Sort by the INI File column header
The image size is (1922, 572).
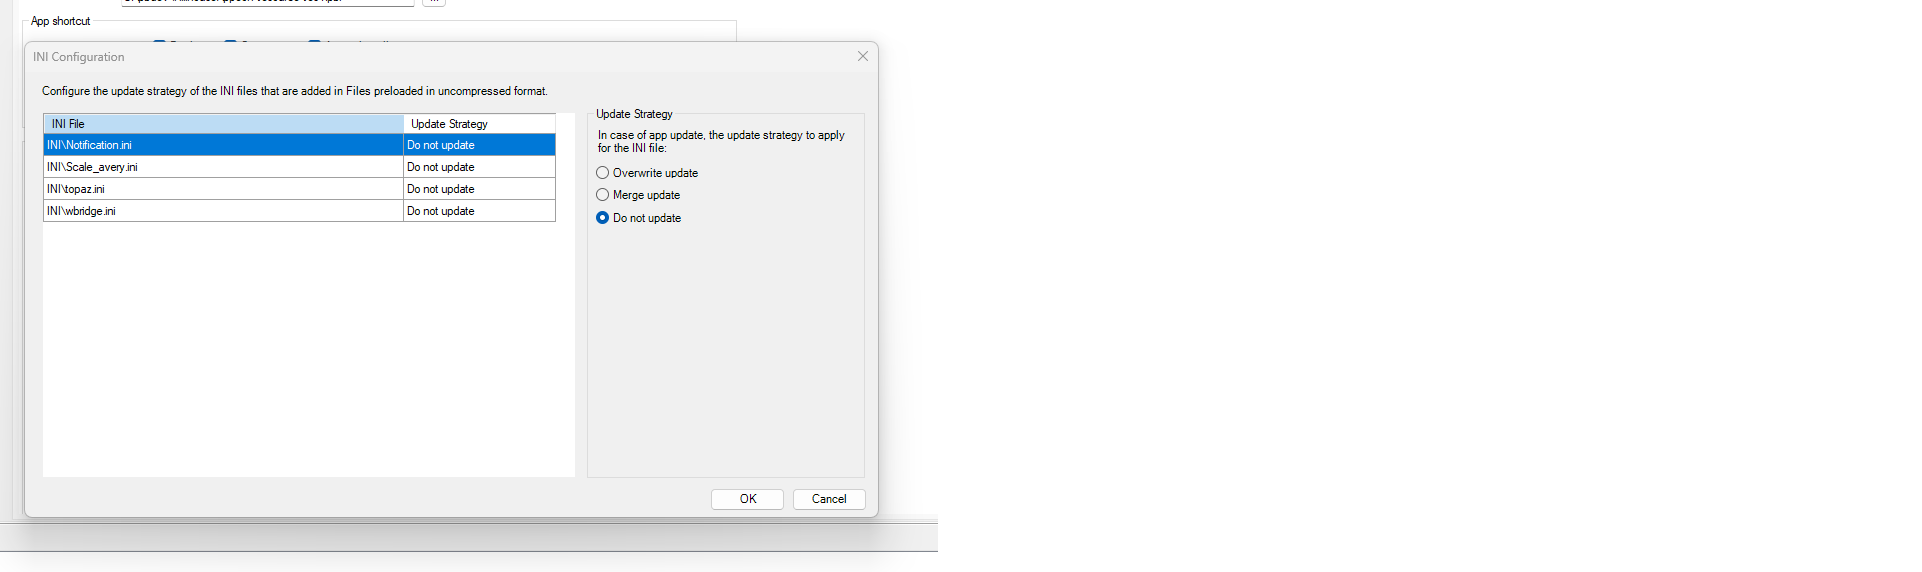[223, 124]
